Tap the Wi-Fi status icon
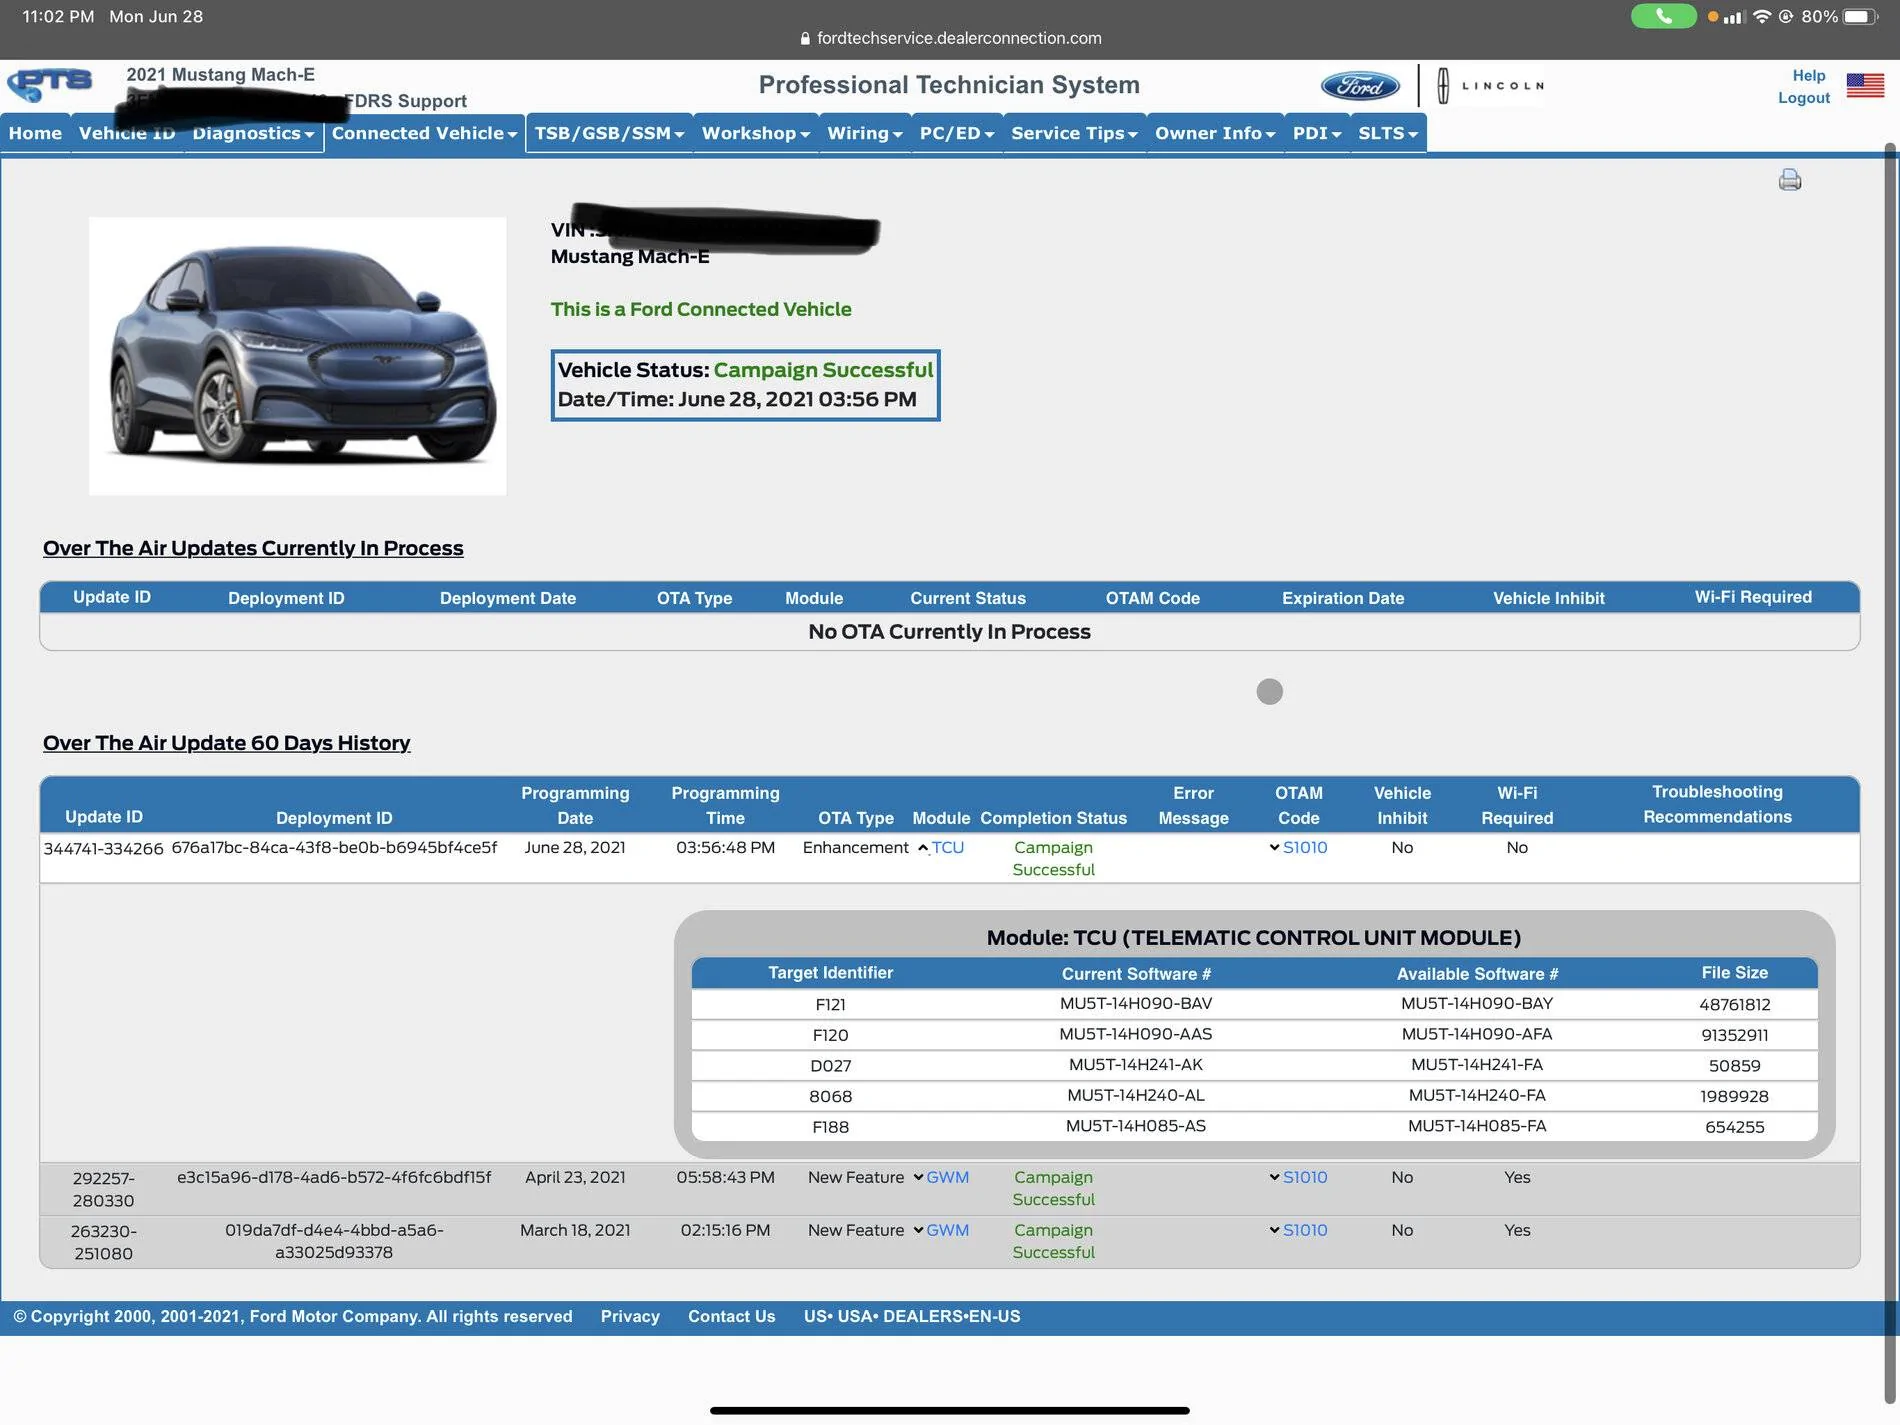Image resolution: width=1900 pixels, height=1425 pixels. [x=1762, y=16]
